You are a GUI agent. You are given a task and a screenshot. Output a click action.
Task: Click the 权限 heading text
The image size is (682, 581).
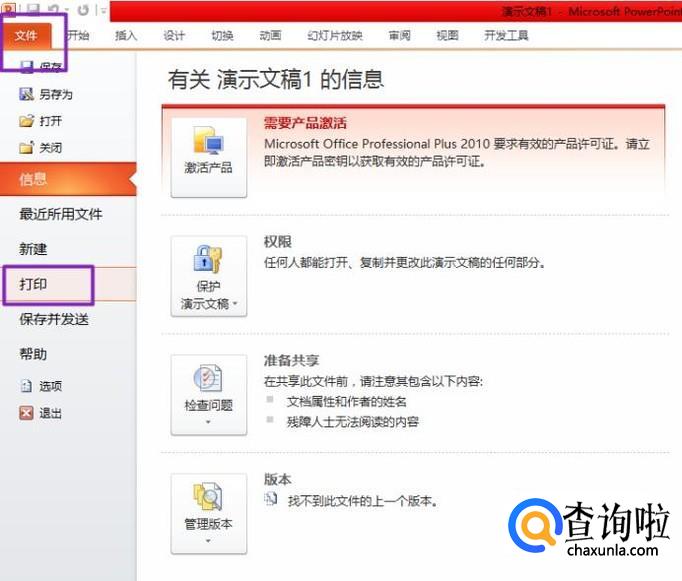coord(277,242)
